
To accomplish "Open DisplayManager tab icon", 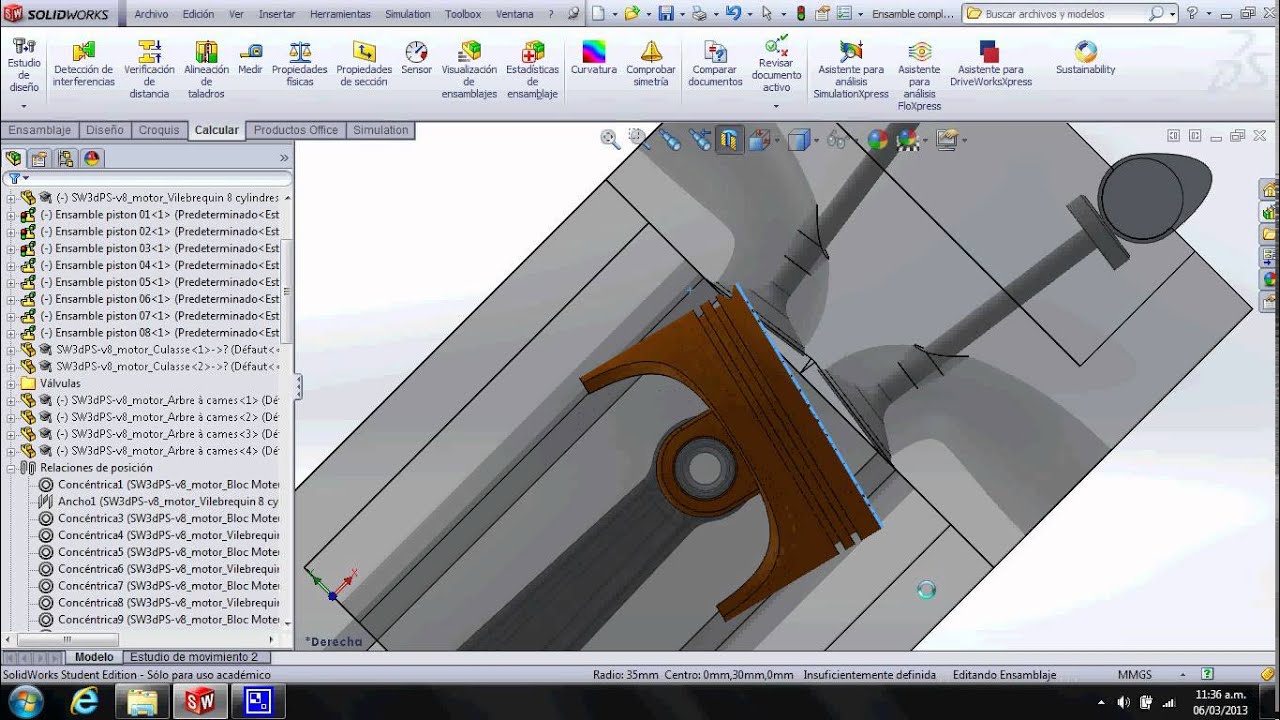I will coord(92,158).
